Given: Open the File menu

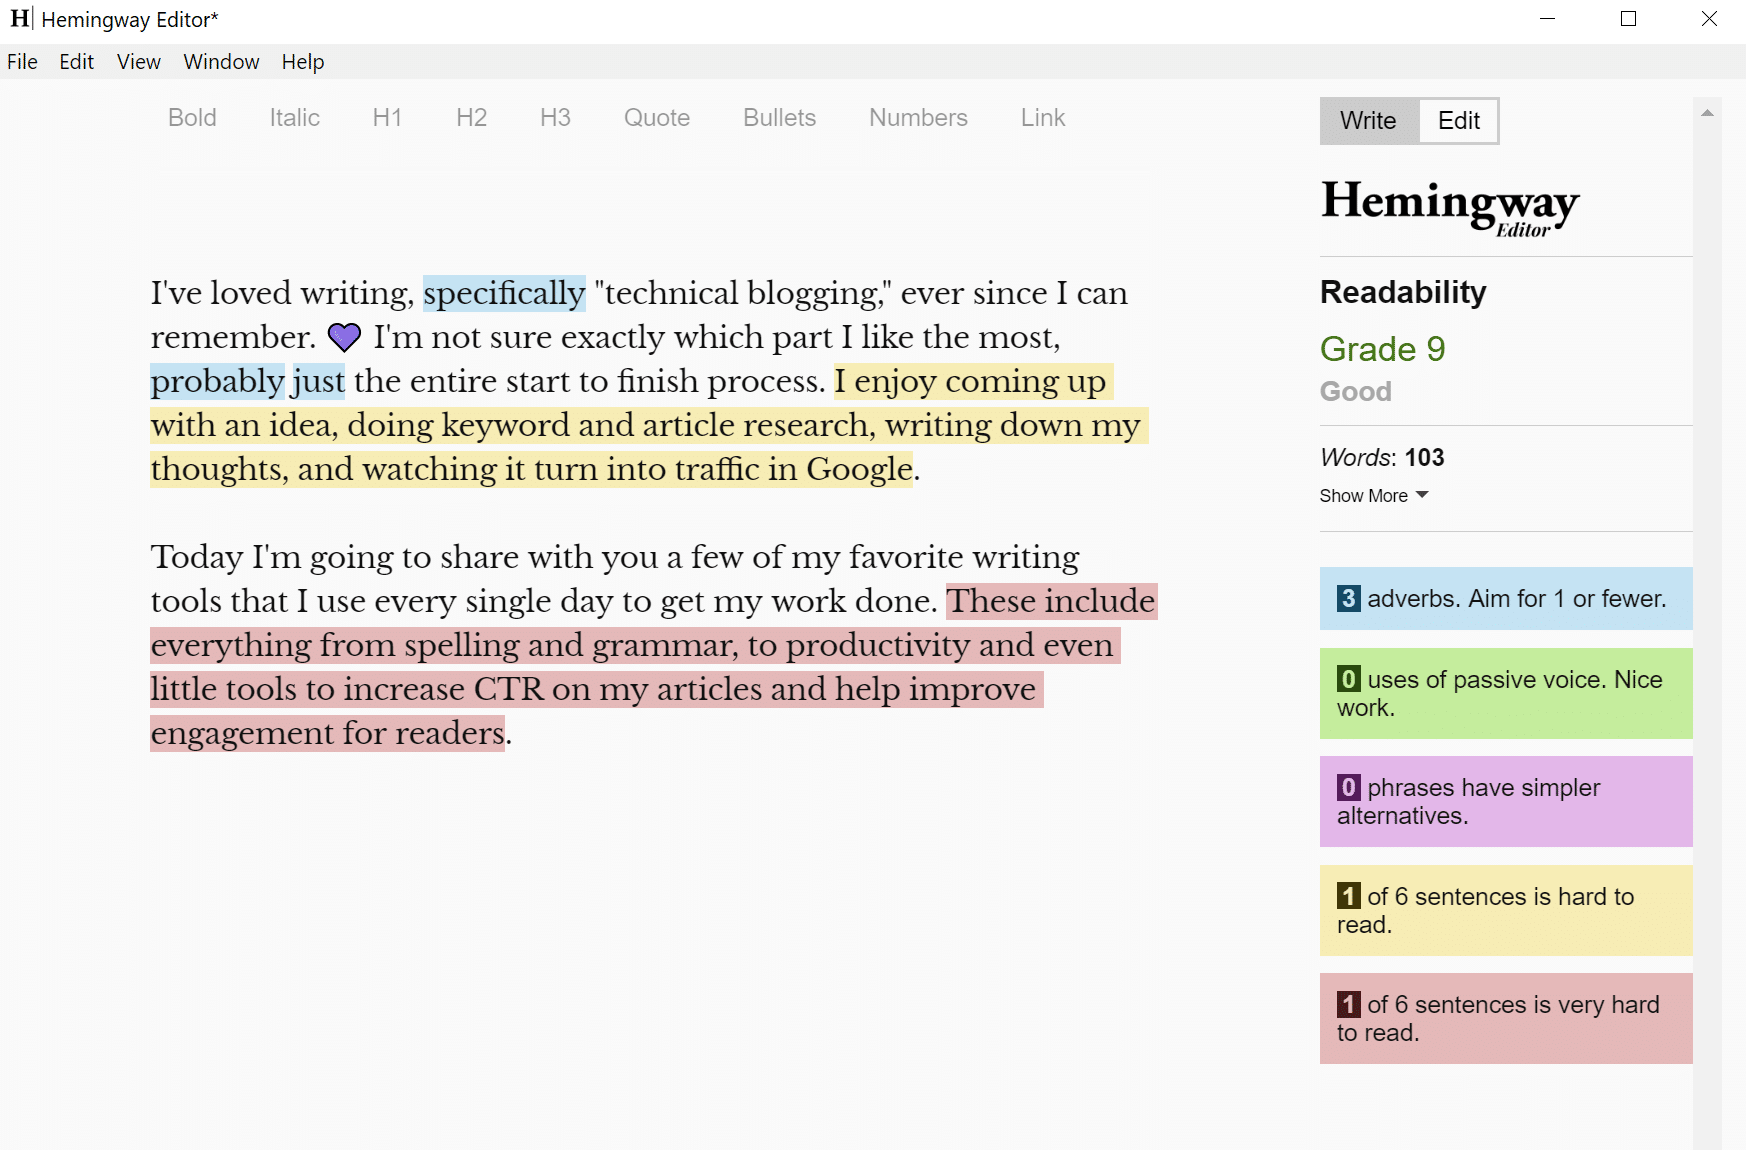Looking at the screenshot, I should coord(22,62).
